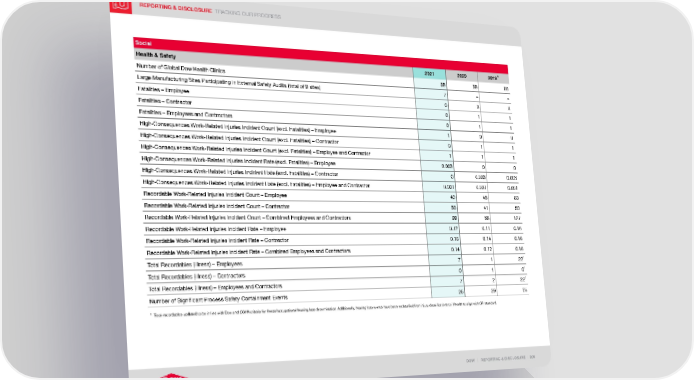Click Total Recordables (Illness) – Contractors row
Viewport: 694px width, 380px height.
tap(197, 276)
